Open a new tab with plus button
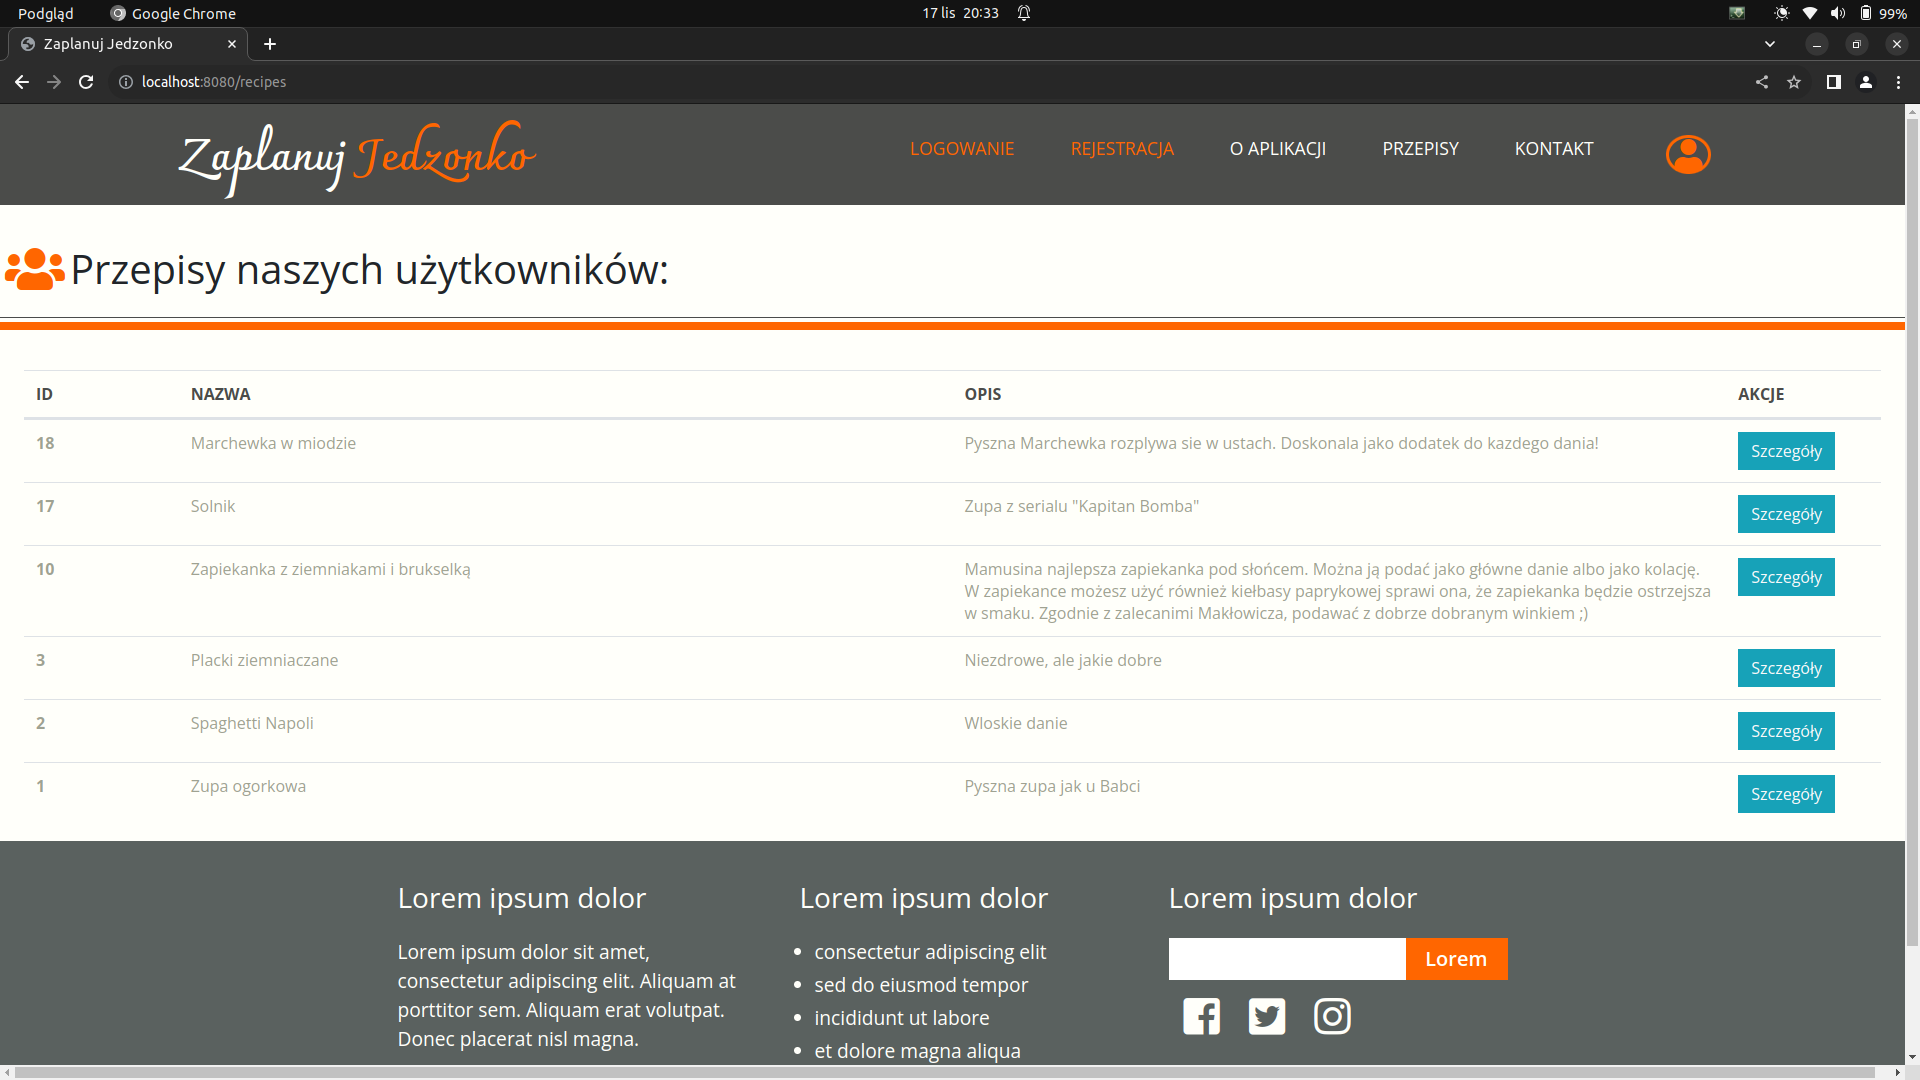 click(270, 44)
